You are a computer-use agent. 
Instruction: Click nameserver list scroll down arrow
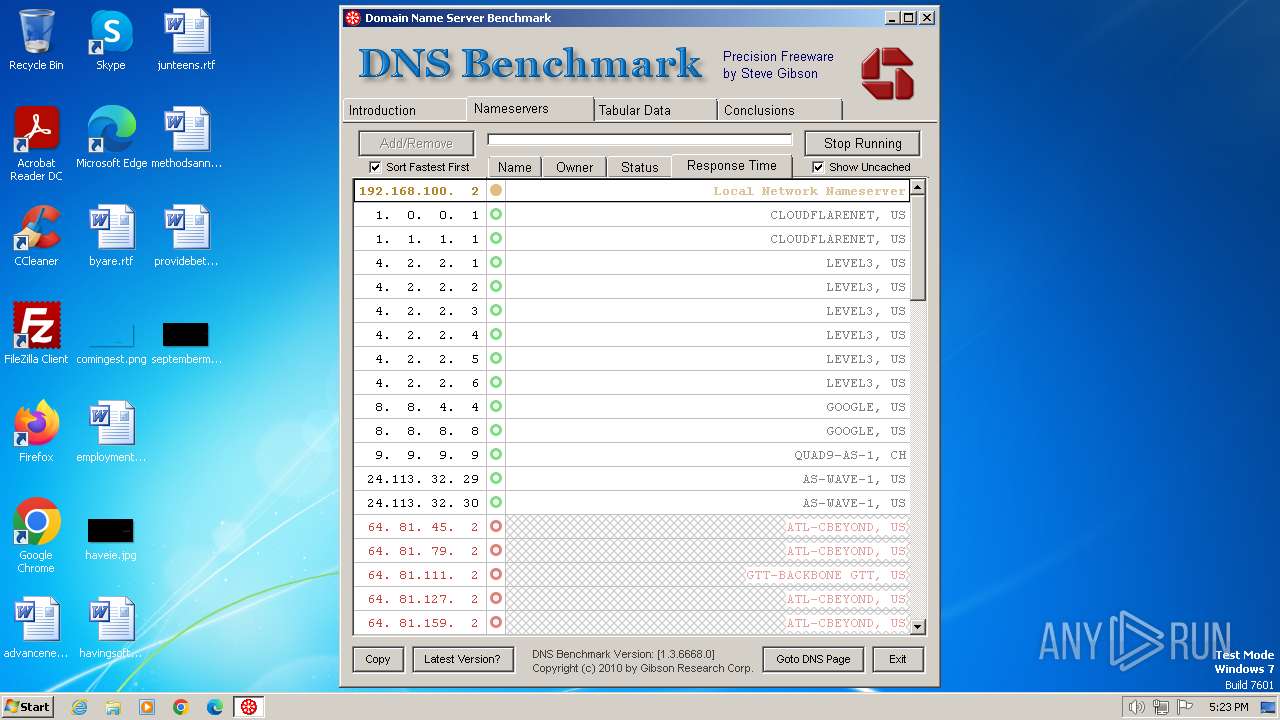(x=918, y=627)
